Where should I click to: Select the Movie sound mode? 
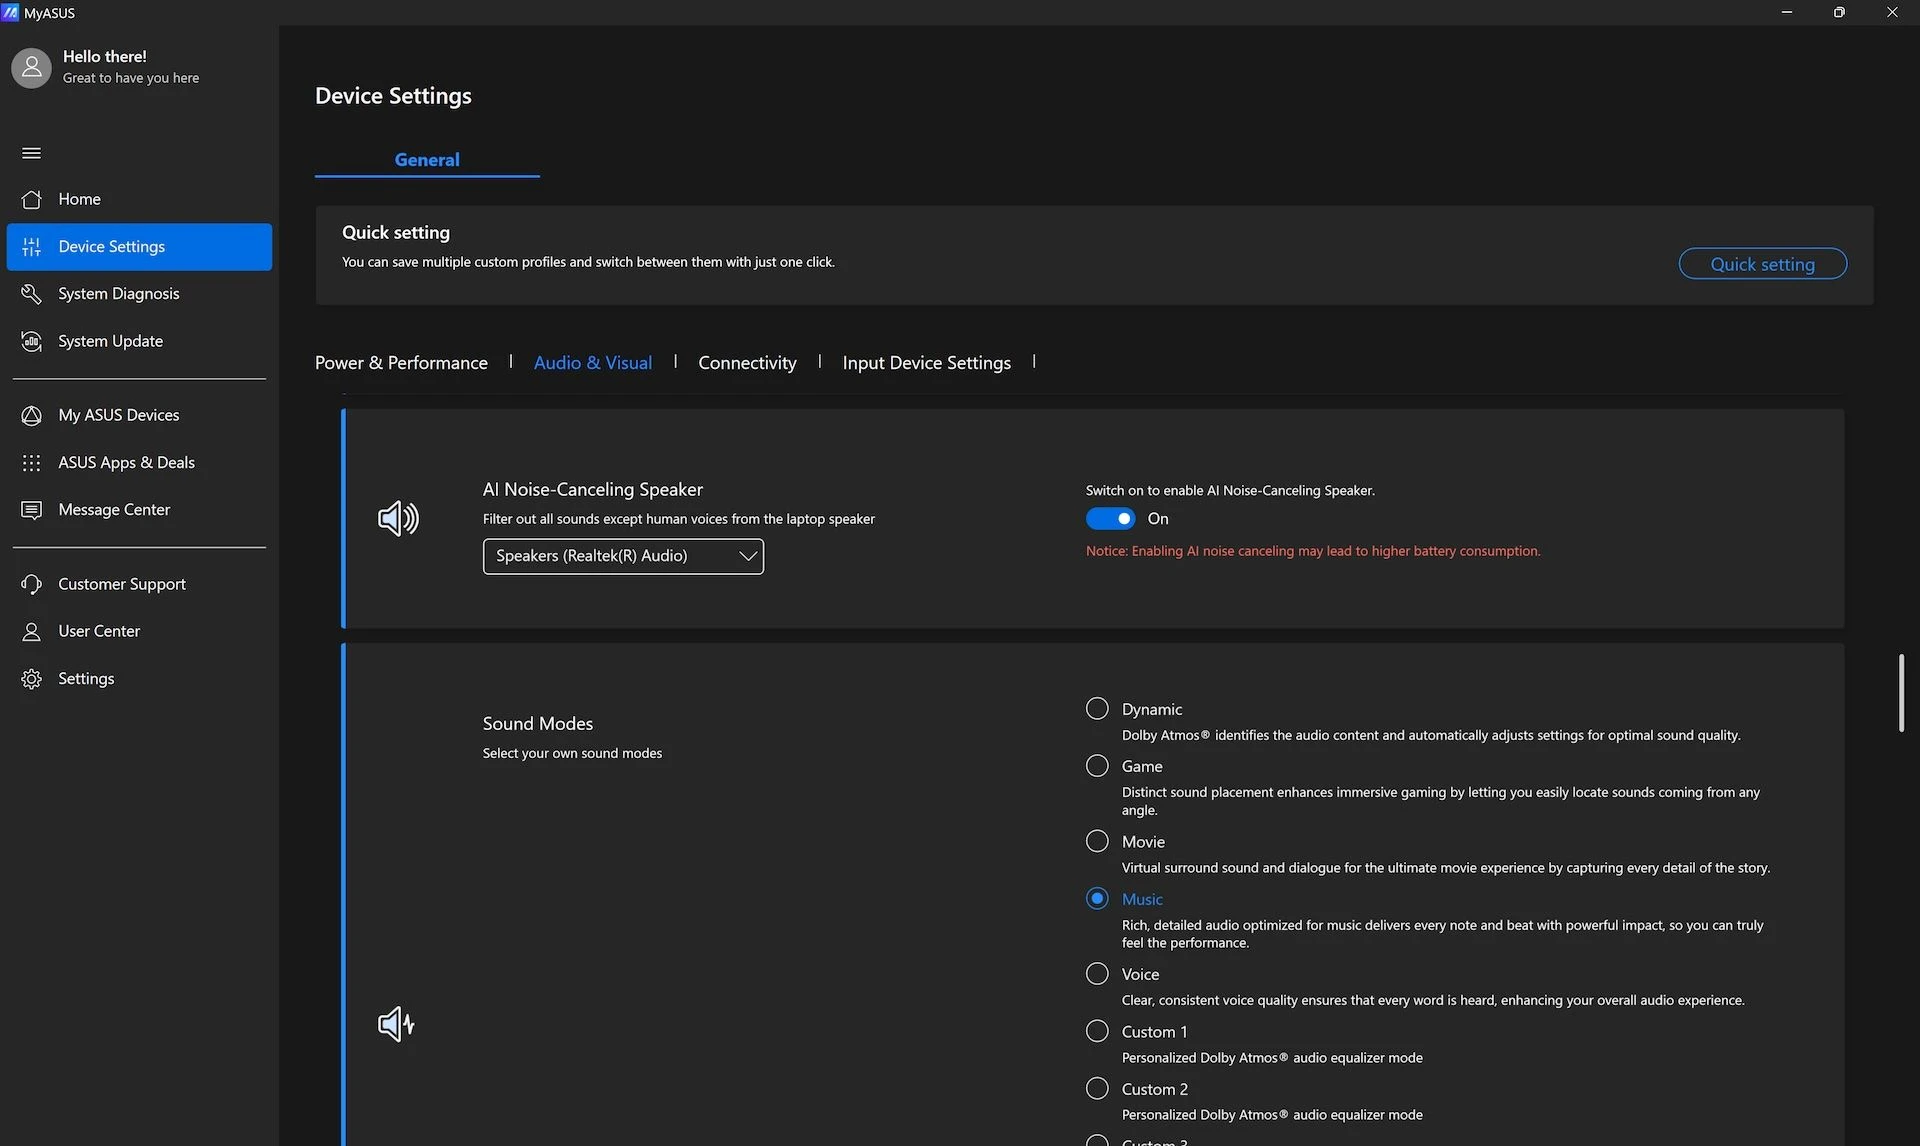point(1097,841)
